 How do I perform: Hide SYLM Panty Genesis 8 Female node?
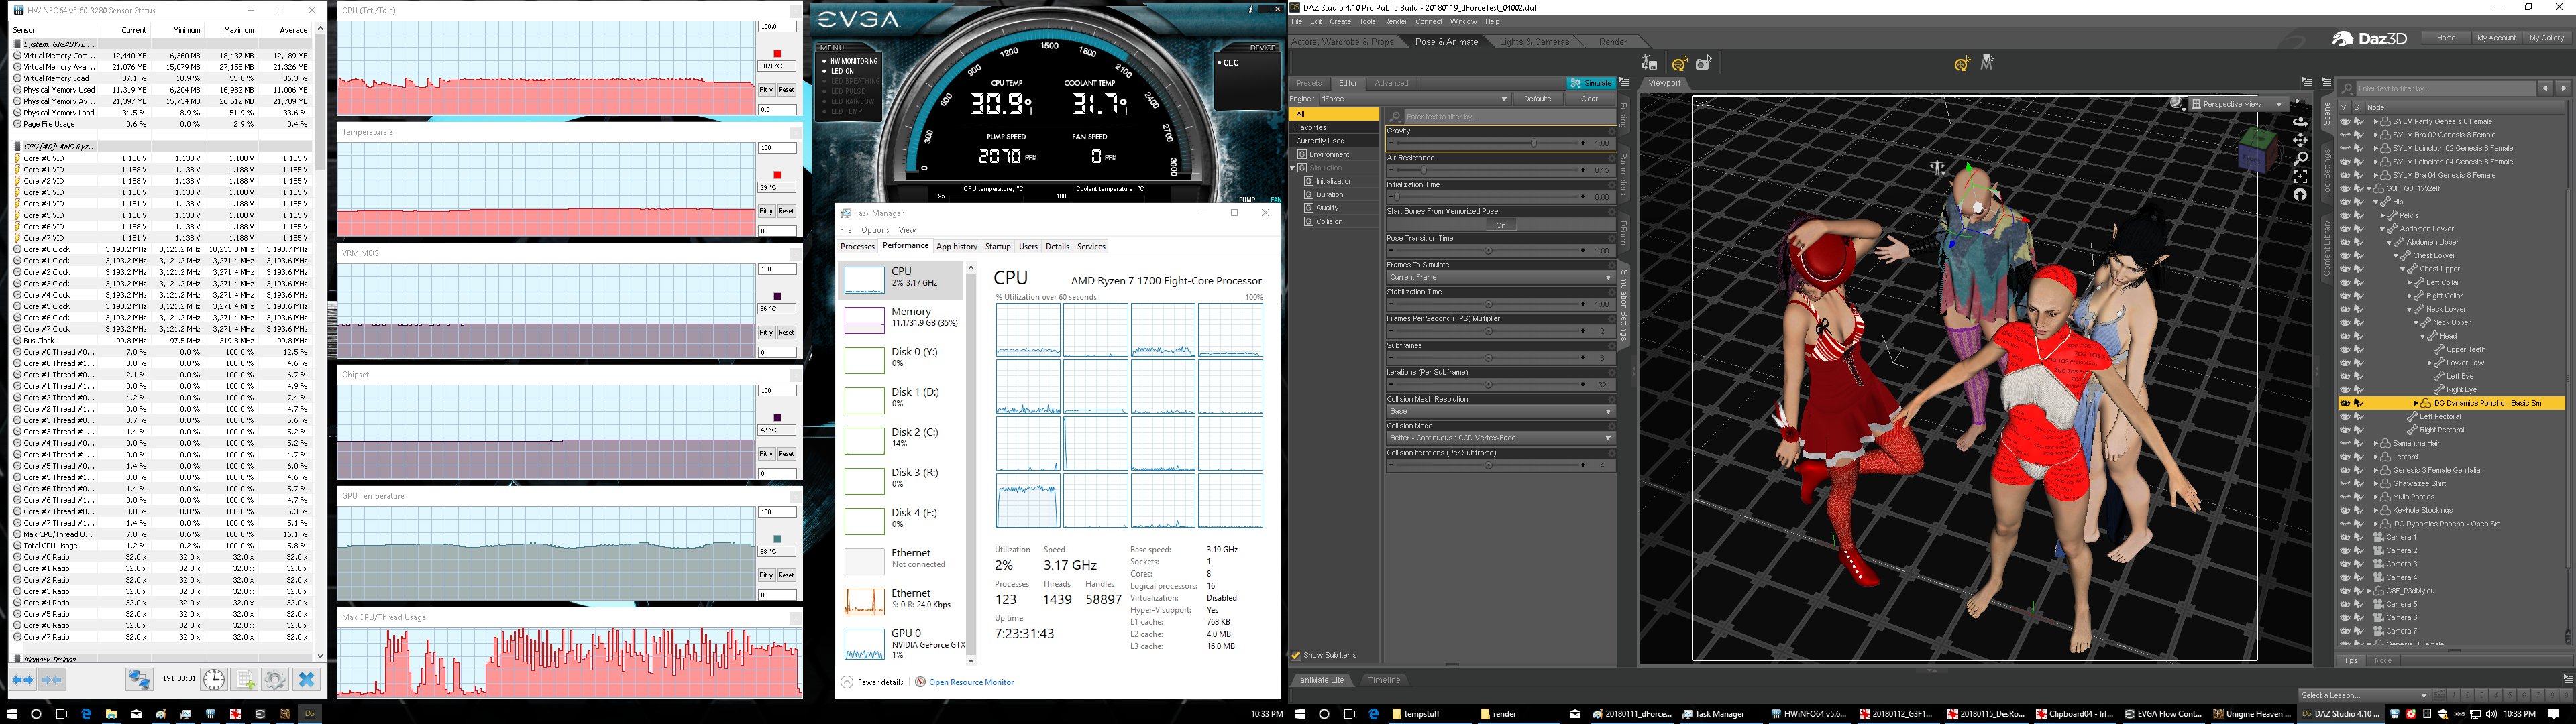[x=2345, y=122]
